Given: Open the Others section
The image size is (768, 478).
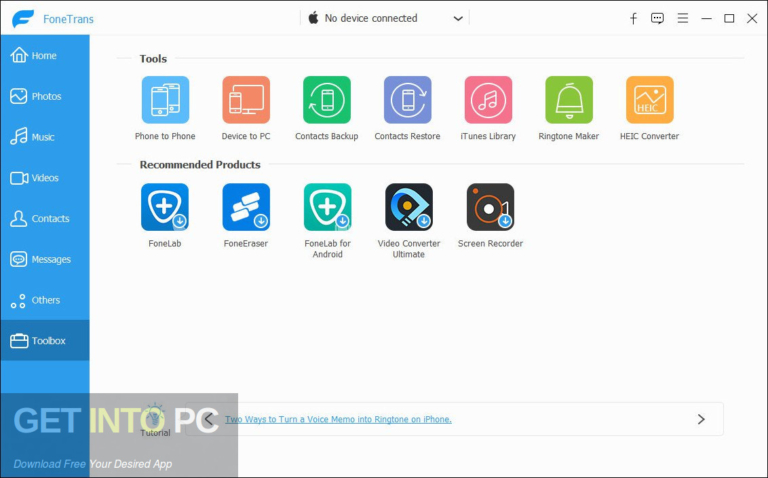Looking at the screenshot, I should pyautogui.click(x=45, y=300).
